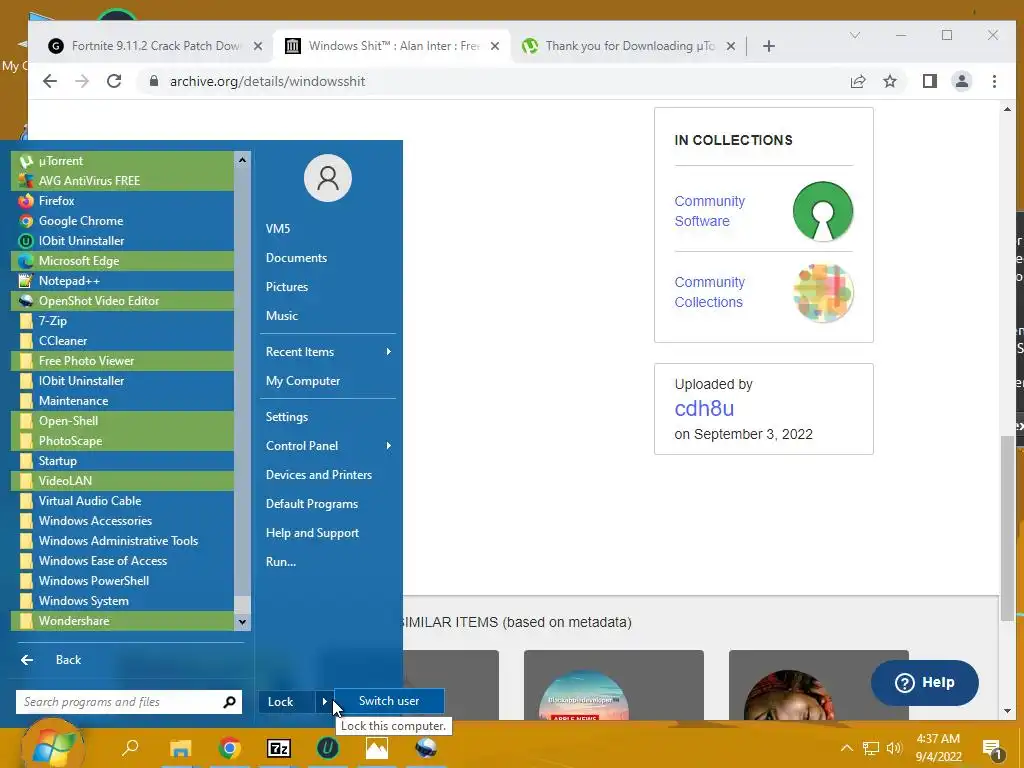The width and height of the screenshot is (1024, 768).
Task: Expand the 7-Zip folder
Action: (x=122, y=321)
